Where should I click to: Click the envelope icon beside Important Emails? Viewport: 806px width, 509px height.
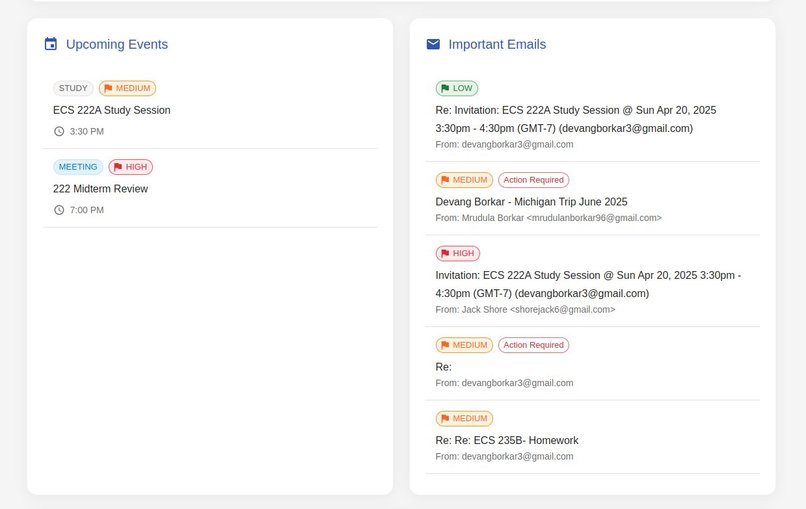point(433,44)
